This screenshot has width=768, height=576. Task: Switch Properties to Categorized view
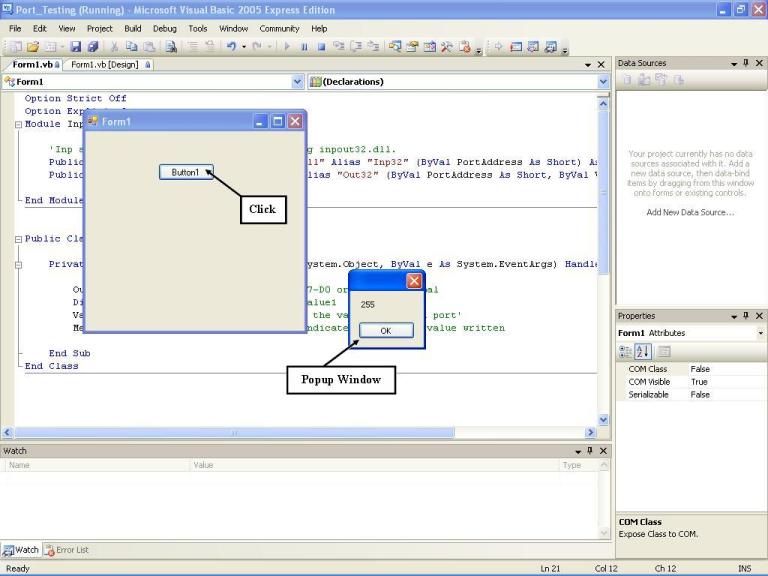(x=625, y=351)
